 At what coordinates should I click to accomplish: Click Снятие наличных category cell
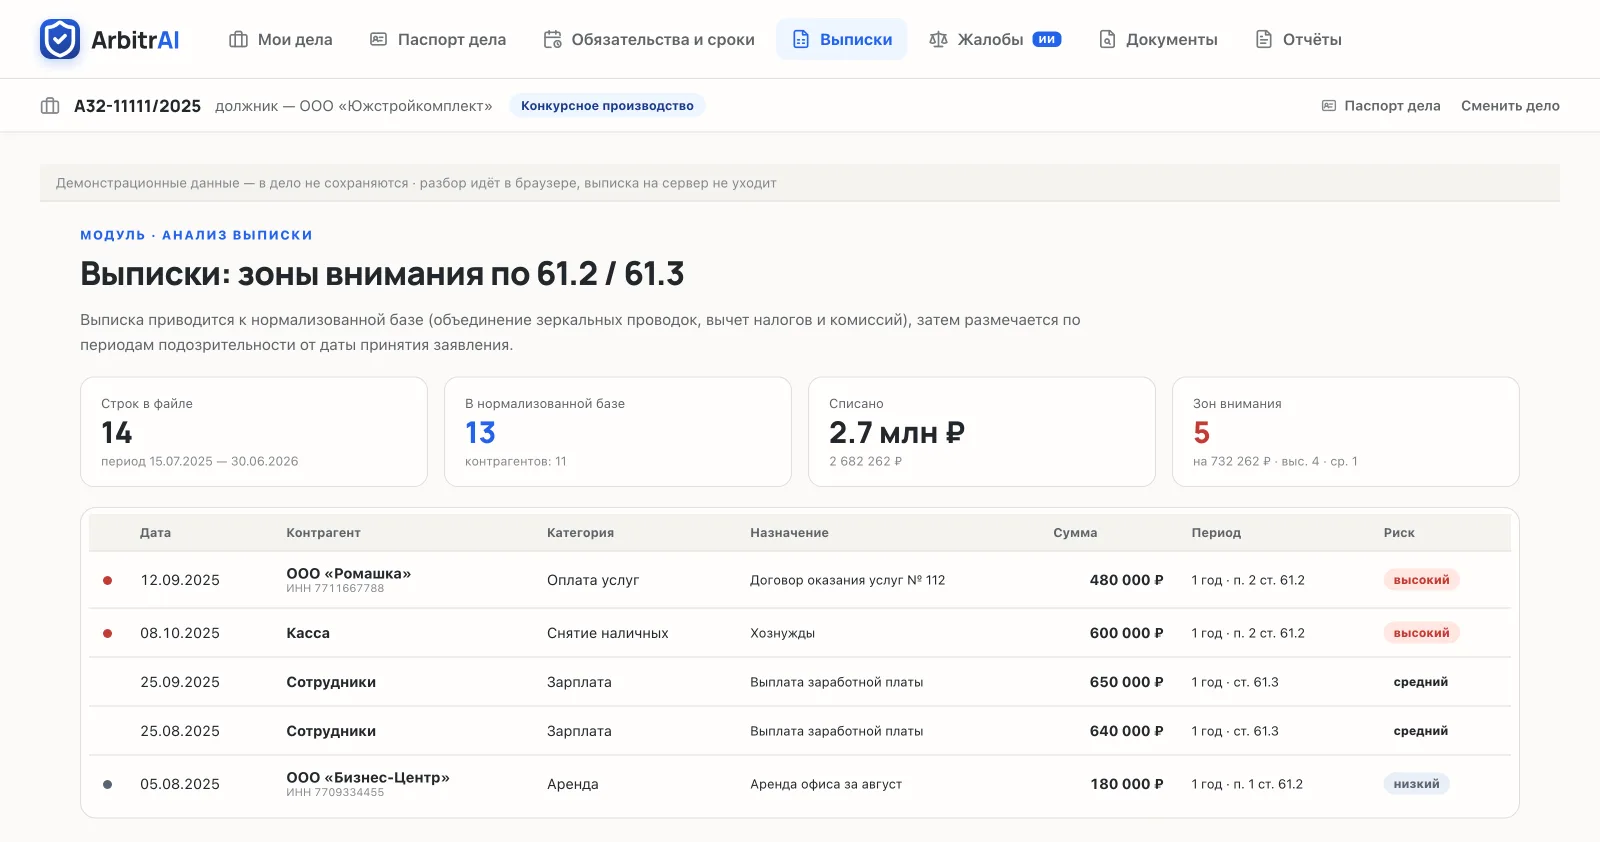[x=608, y=633]
